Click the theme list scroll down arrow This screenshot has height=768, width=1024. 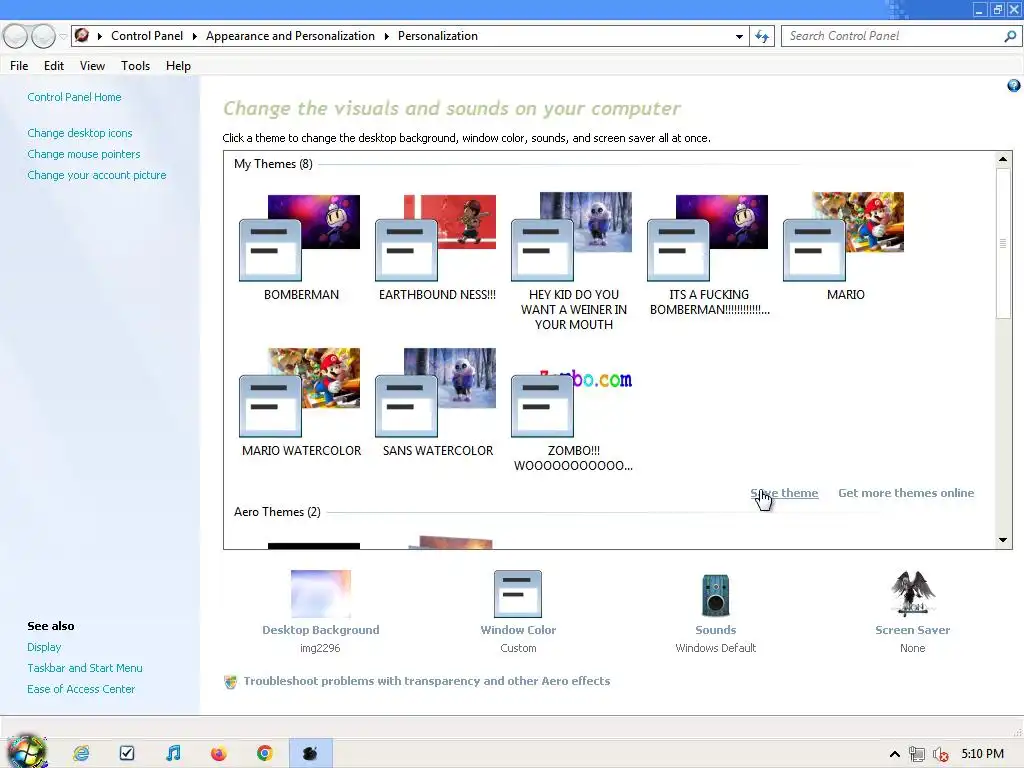[1002, 540]
